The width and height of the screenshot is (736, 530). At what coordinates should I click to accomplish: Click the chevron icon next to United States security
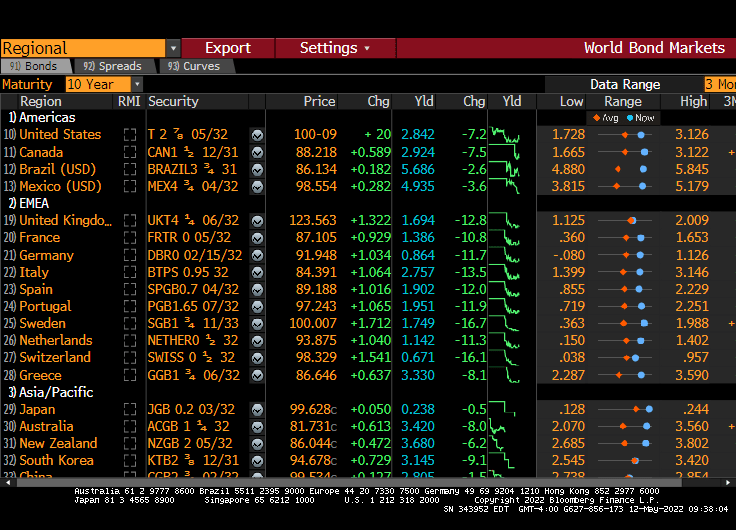257,135
